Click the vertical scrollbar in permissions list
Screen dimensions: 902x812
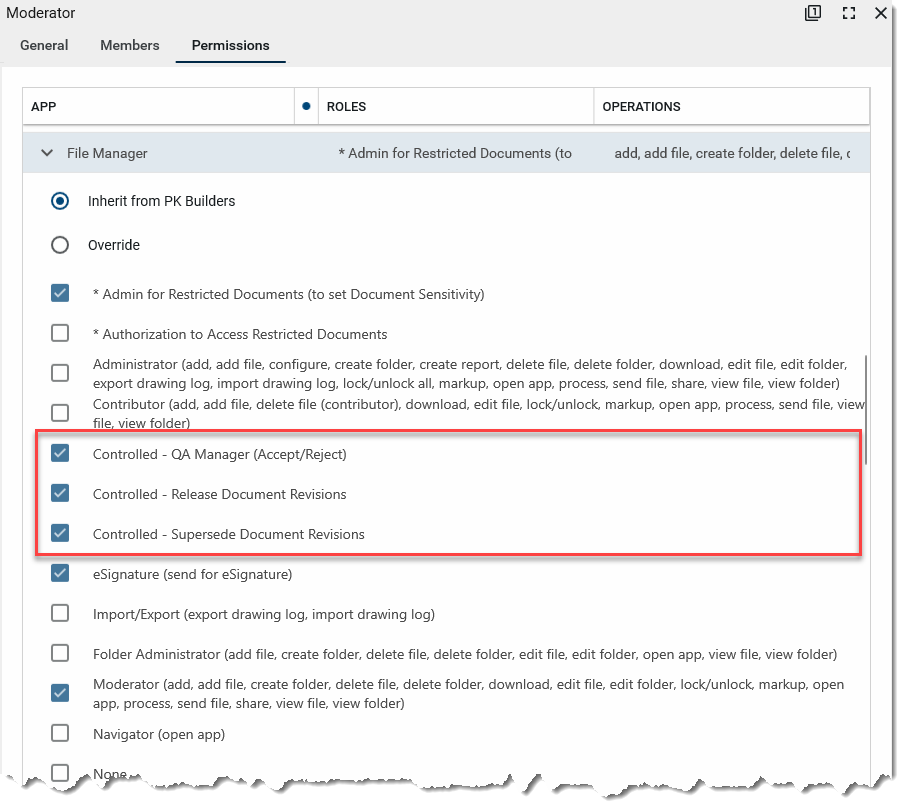[866, 410]
